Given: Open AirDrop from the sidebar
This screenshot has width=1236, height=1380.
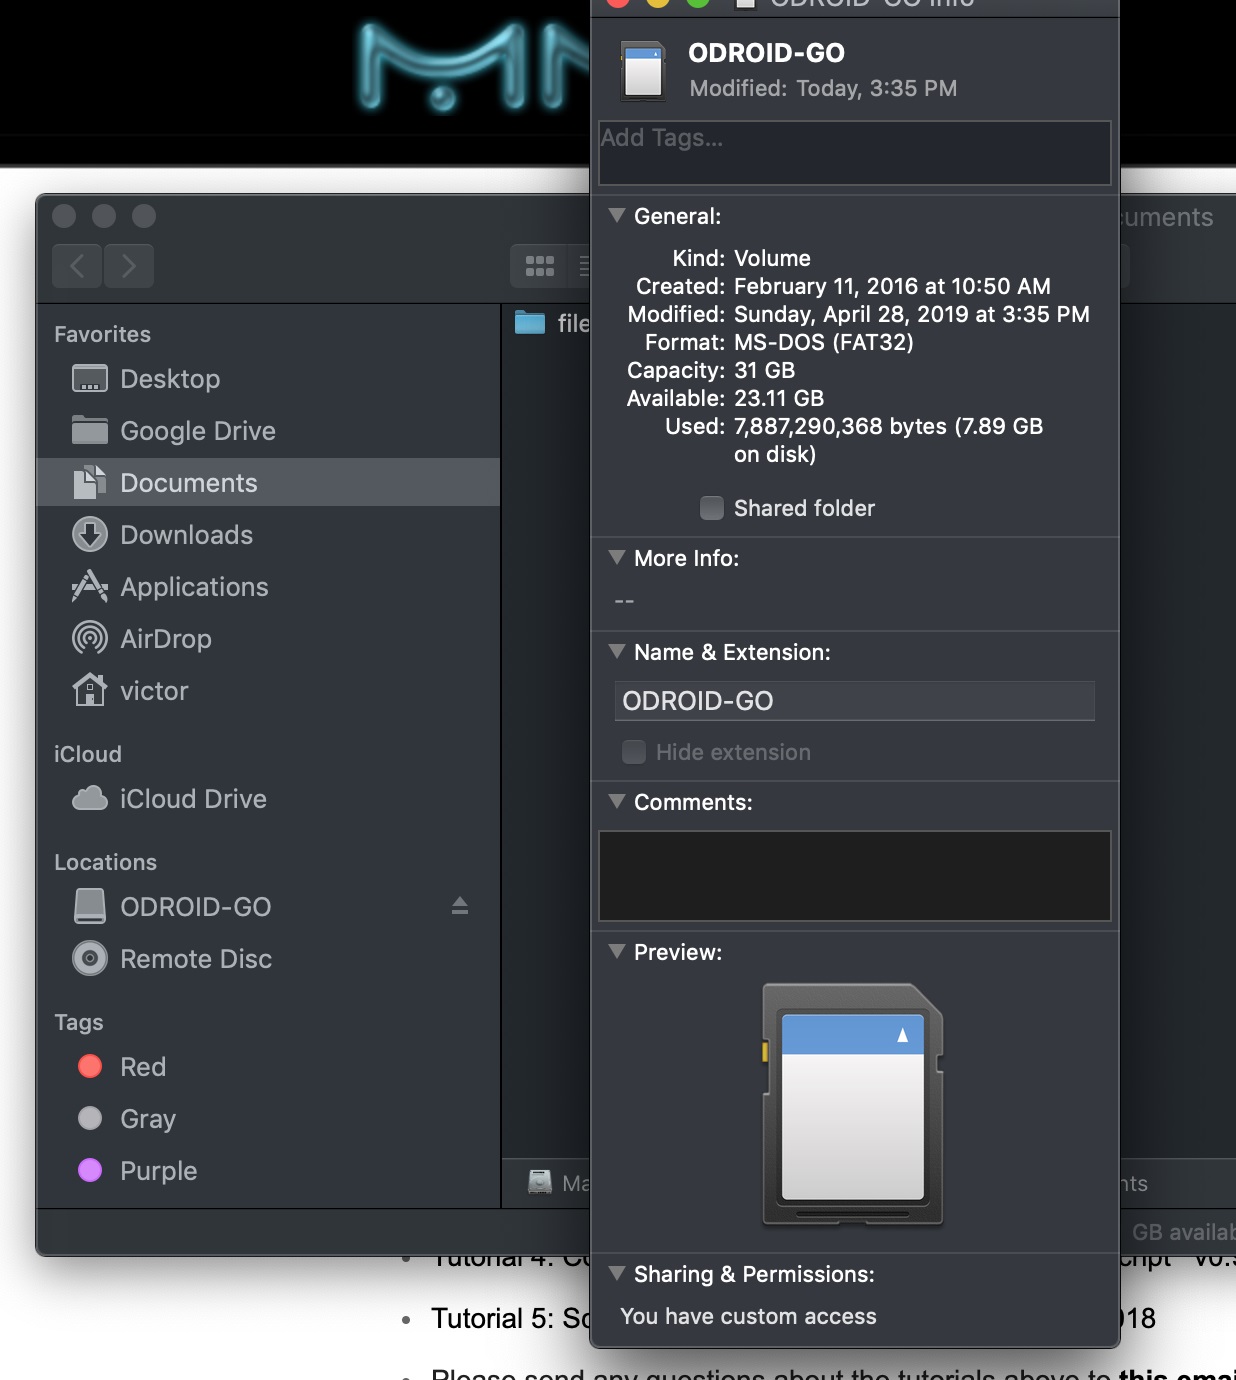Looking at the screenshot, I should coord(165,639).
